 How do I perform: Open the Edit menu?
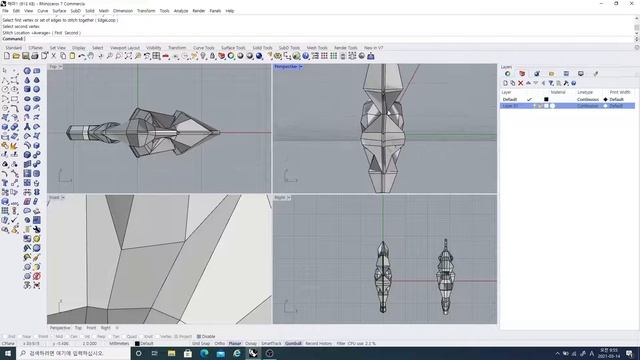tap(16, 11)
